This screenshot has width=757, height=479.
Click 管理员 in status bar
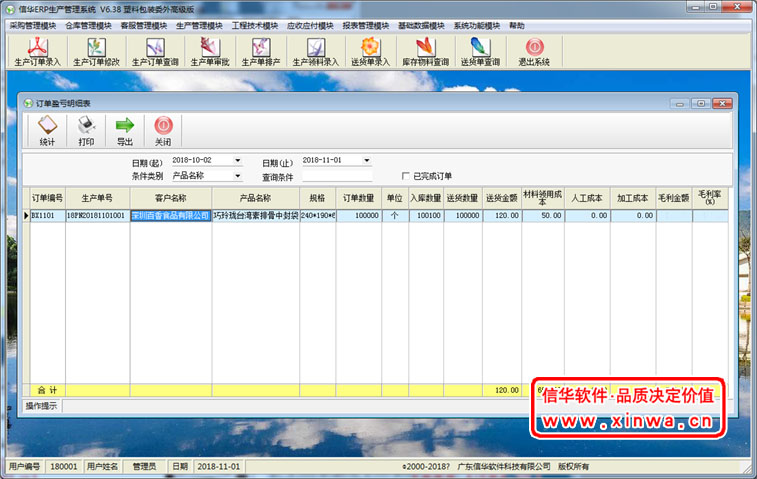(x=144, y=466)
